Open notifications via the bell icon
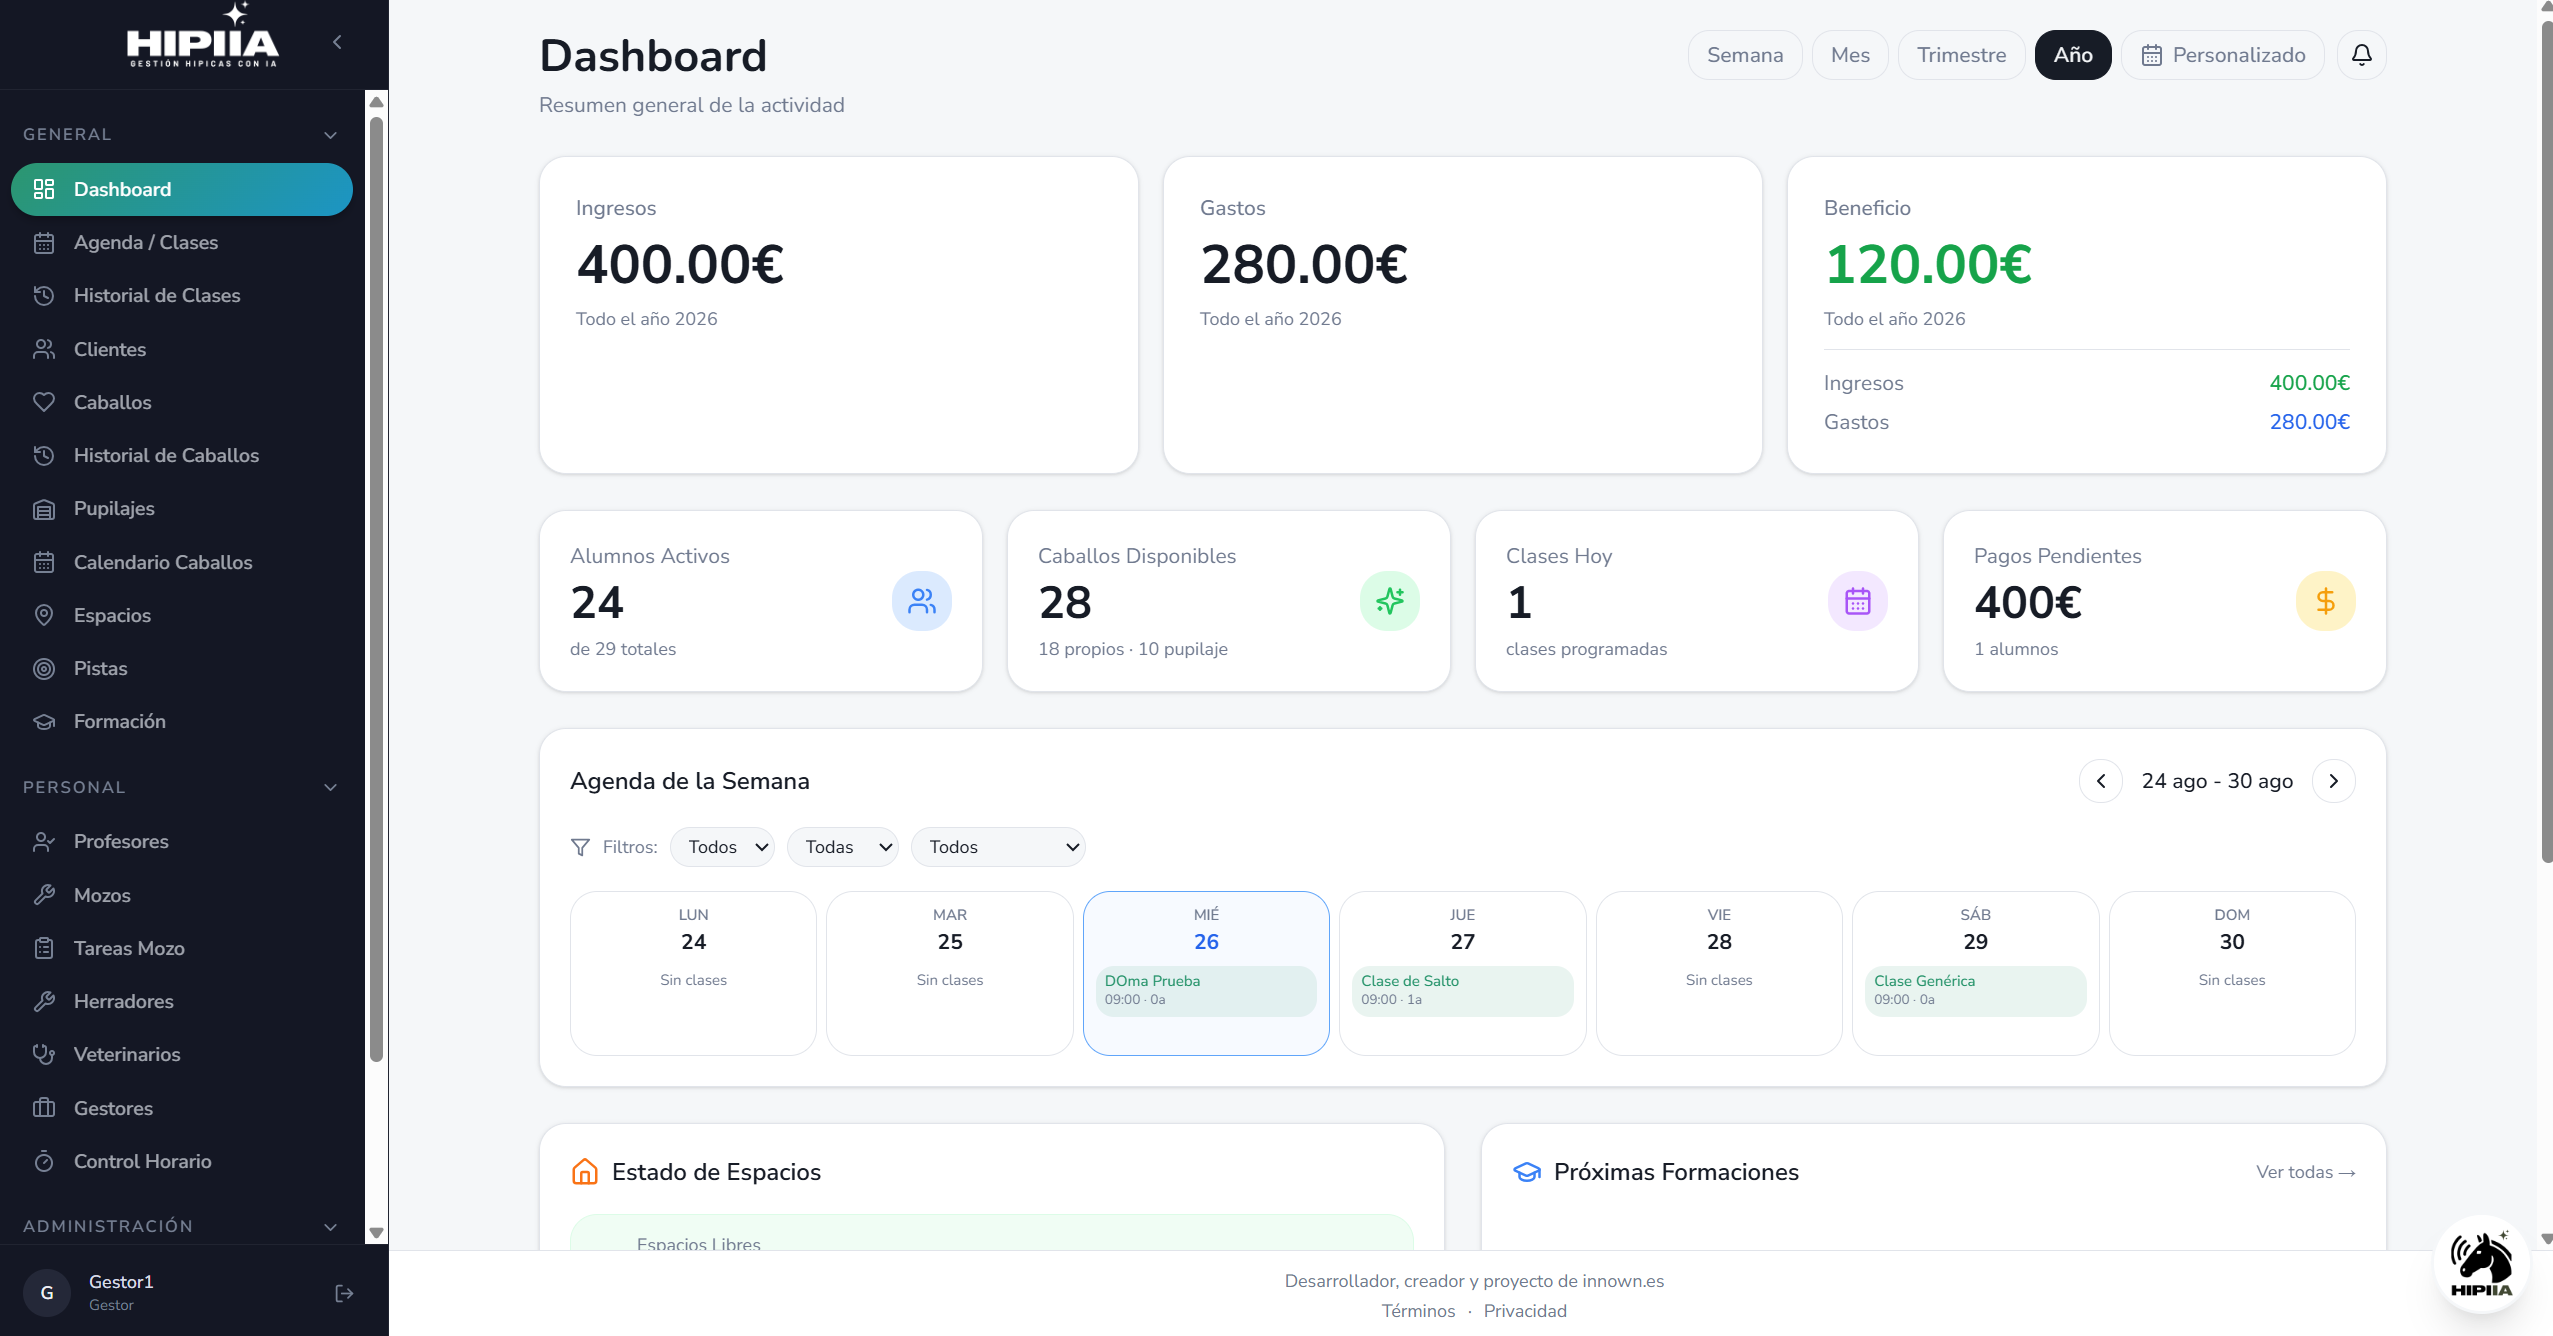The height and width of the screenshot is (1336, 2553). click(x=2361, y=55)
